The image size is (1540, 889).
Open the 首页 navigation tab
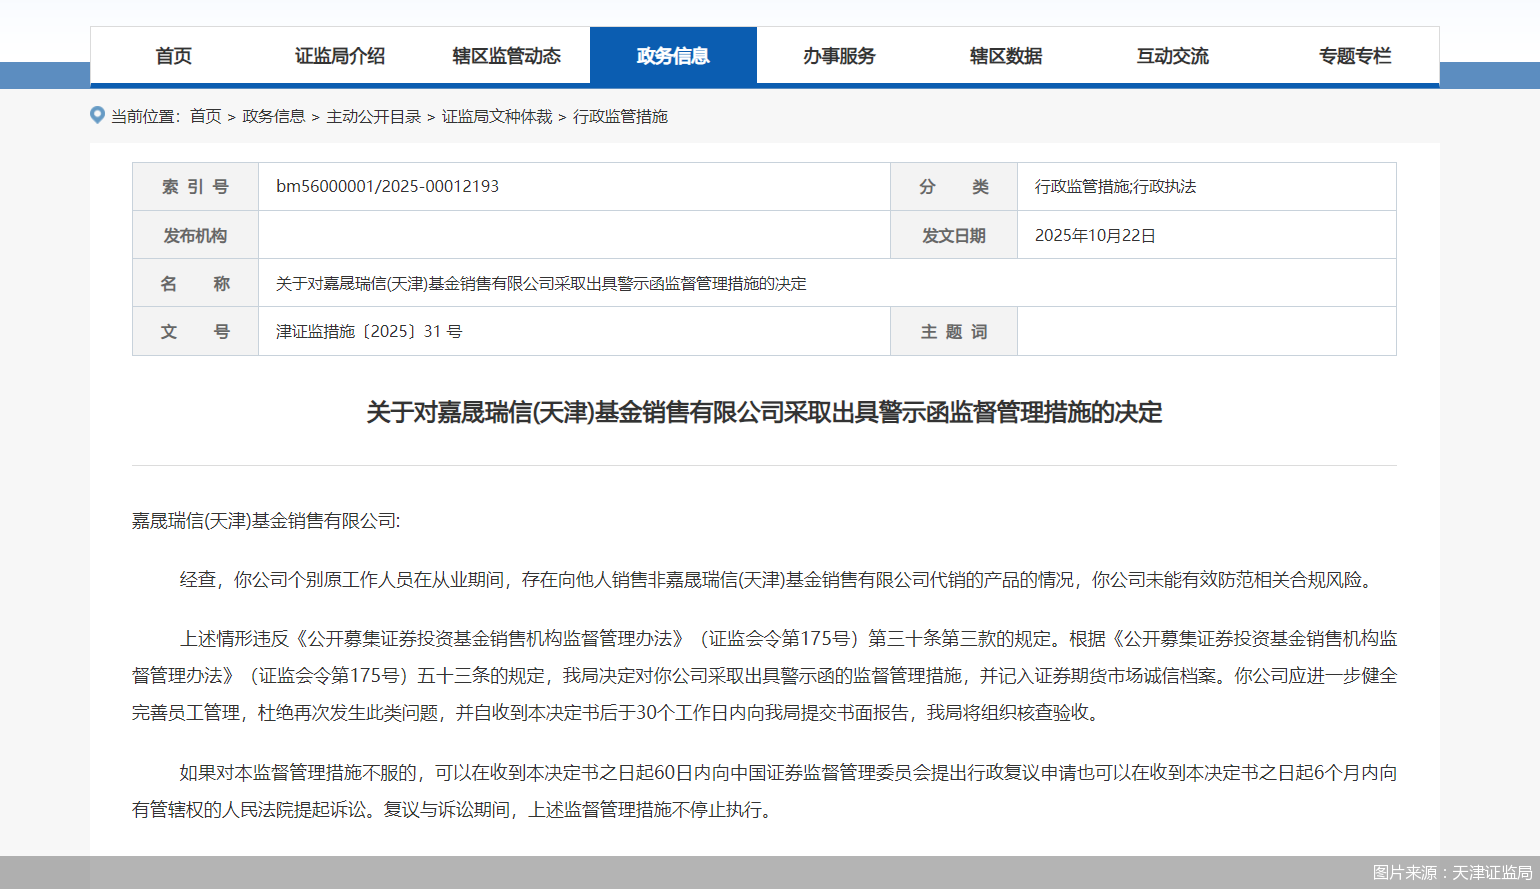point(173,56)
